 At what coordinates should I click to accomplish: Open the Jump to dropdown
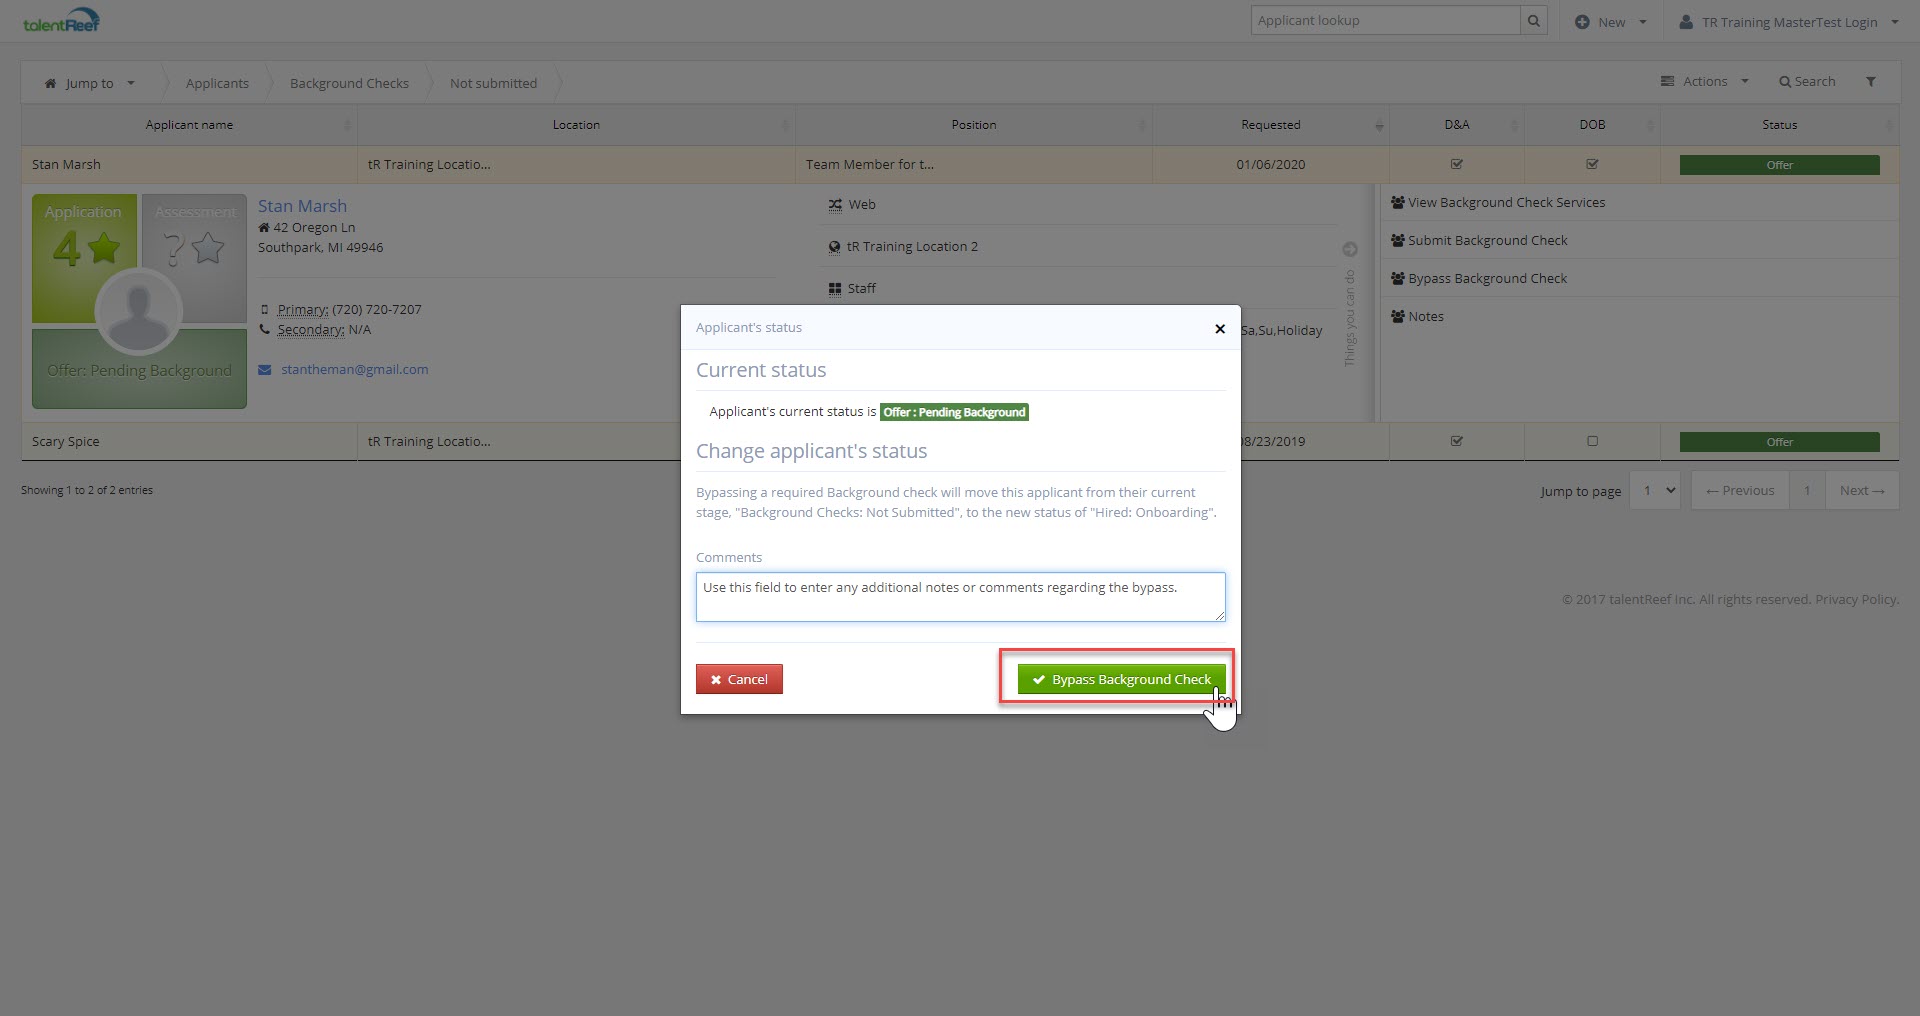[90, 83]
